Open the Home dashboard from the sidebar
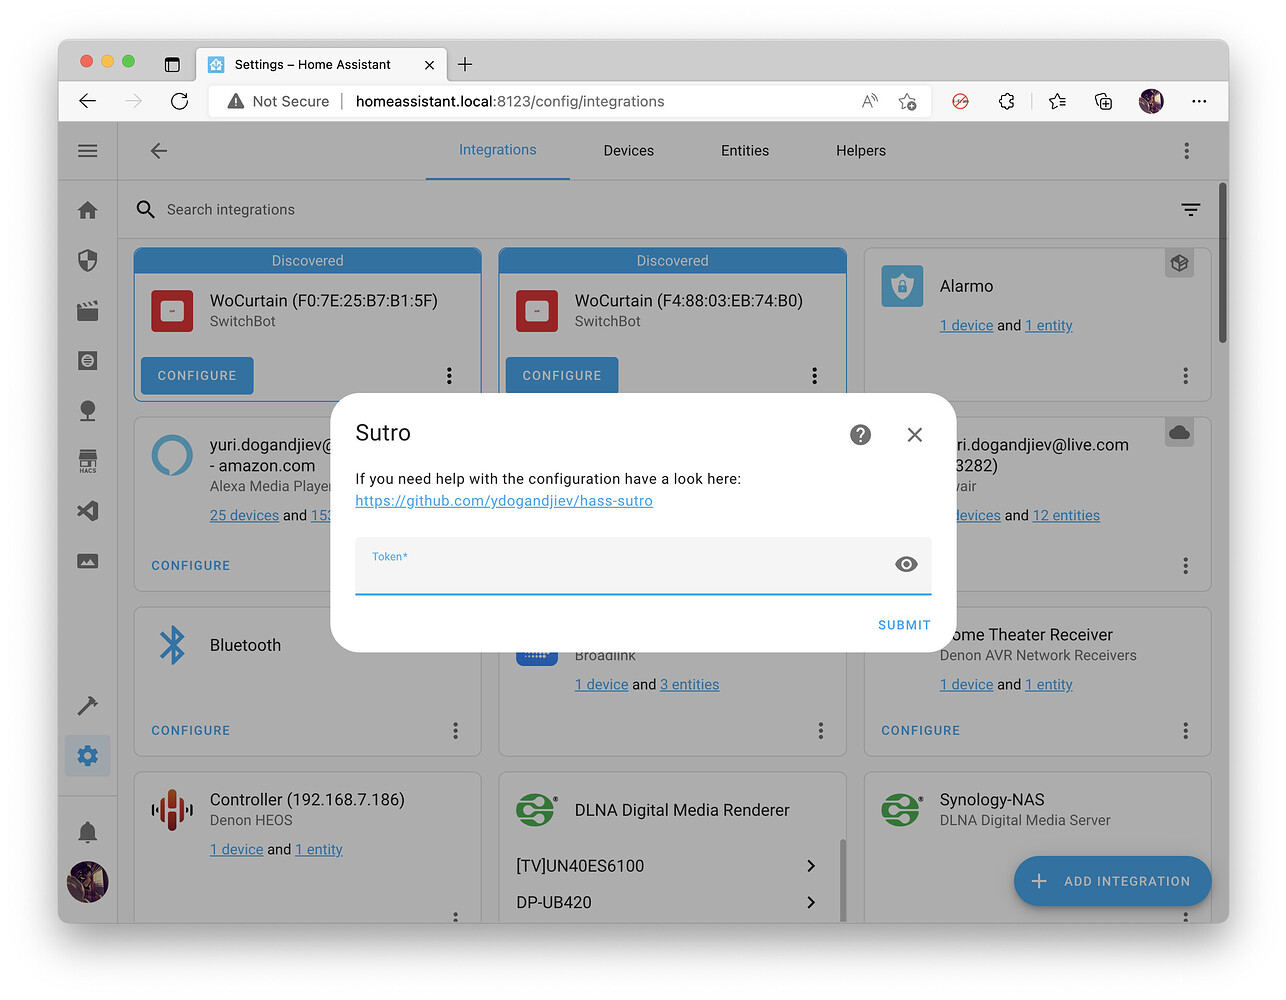1286x1000 pixels. click(x=87, y=210)
